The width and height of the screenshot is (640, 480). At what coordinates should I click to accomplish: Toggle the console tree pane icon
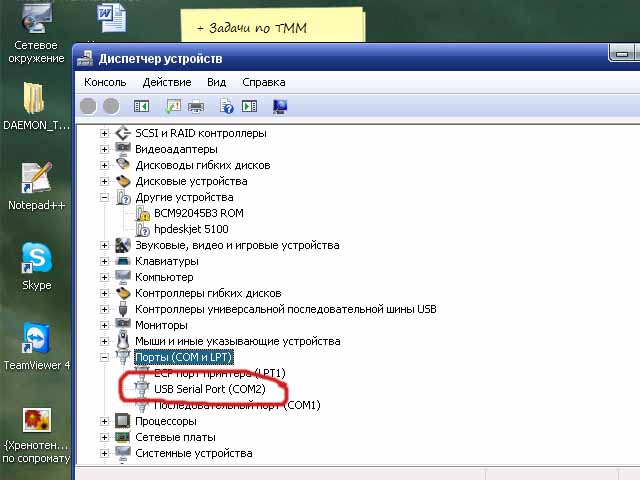141,107
